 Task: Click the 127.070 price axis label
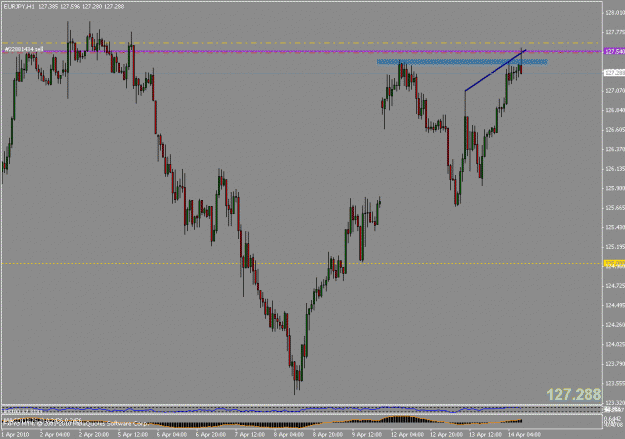click(x=615, y=91)
